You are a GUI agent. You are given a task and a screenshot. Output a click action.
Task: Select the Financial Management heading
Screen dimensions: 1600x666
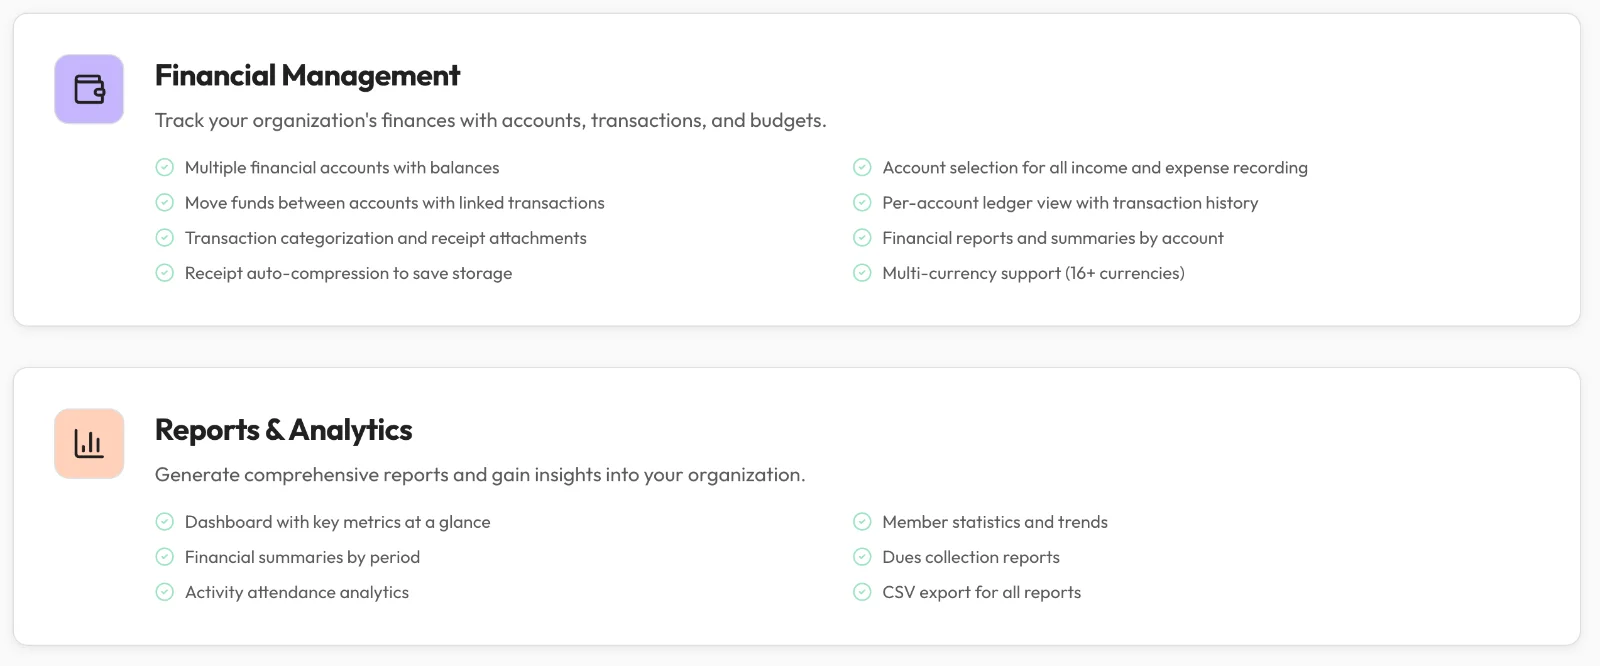(307, 76)
